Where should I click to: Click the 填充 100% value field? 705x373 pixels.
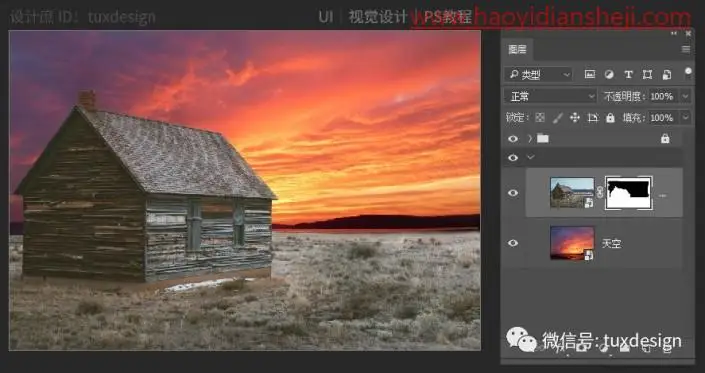(662, 118)
